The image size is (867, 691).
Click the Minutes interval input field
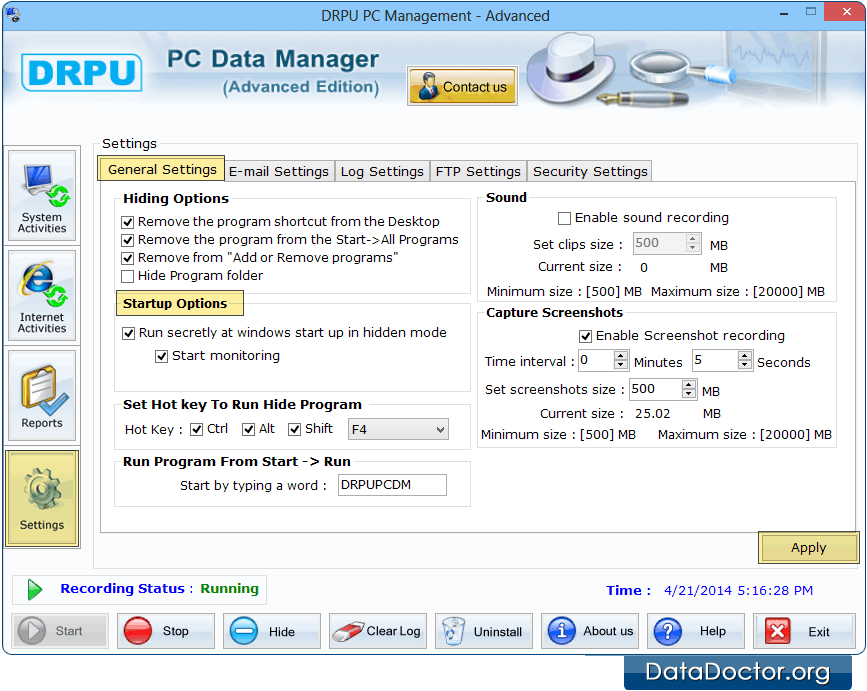597,360
